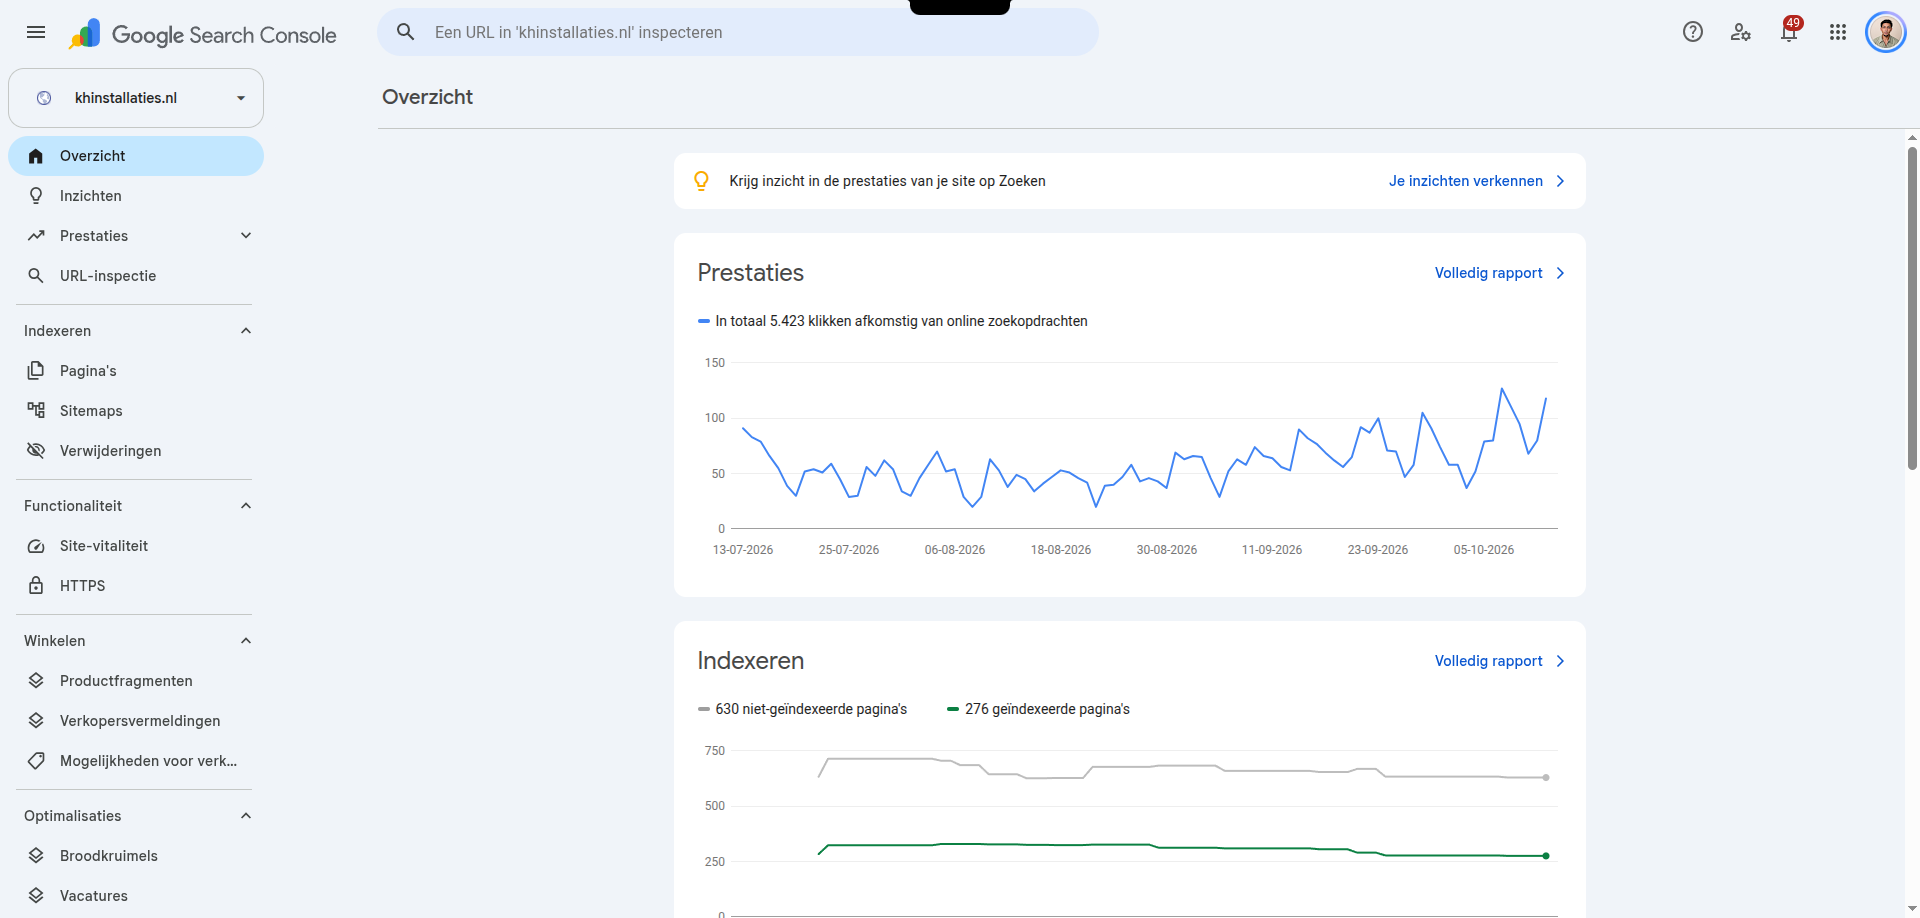Open the khinstallaties.nl property dropdown
Viewport: 1920px width, 918px height.
tap(136, 98)
